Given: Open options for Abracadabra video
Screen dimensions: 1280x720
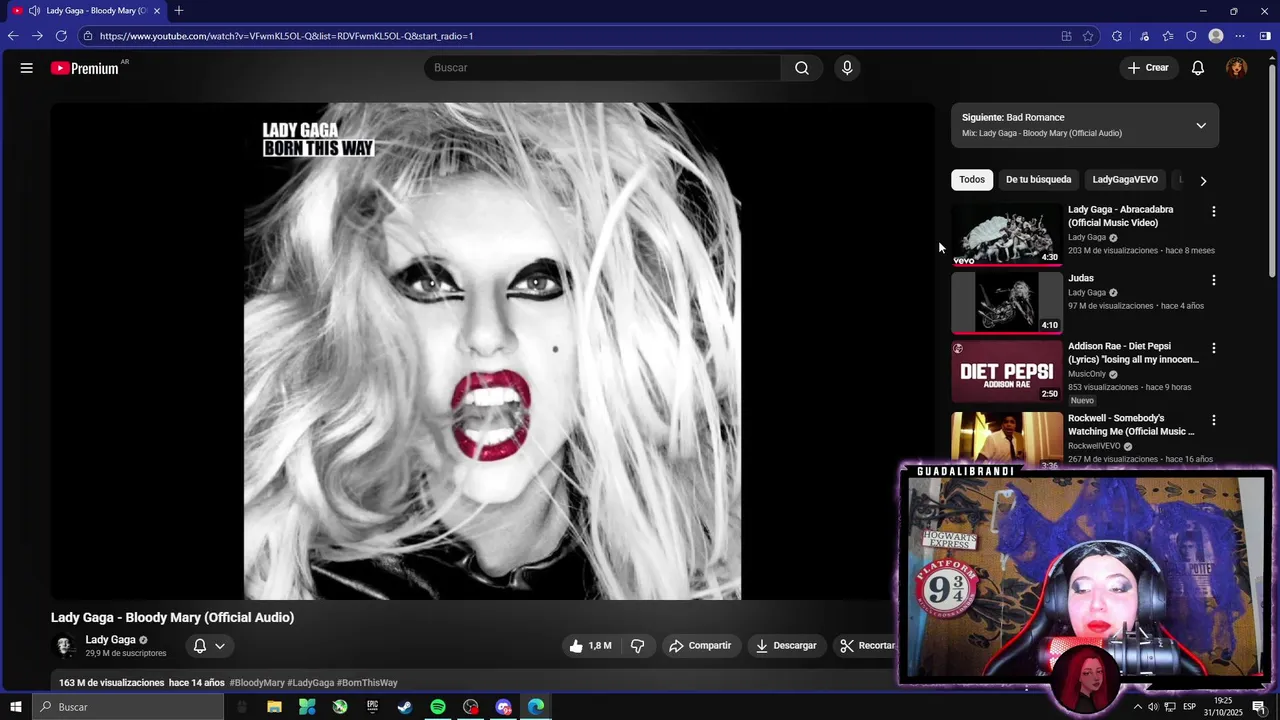Looking at the screenshot, I should tap(1214, 212).
